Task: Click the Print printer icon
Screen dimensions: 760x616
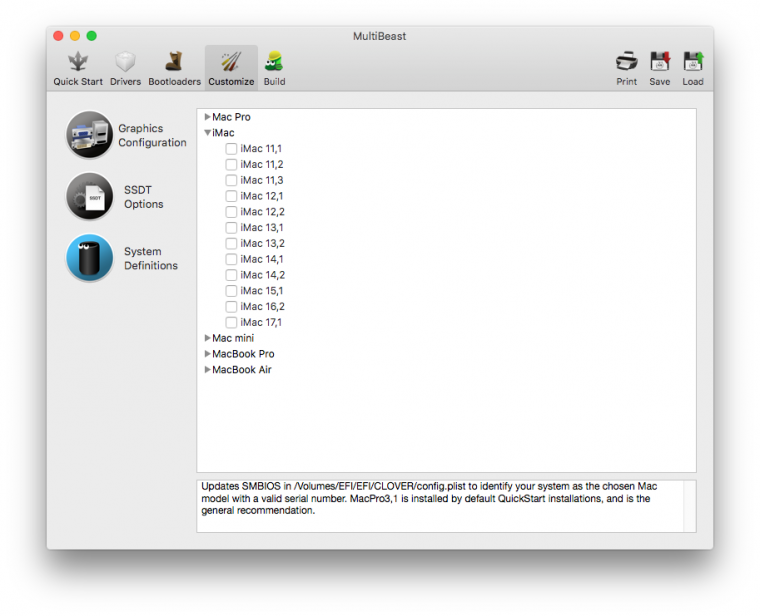Action: 626,62
